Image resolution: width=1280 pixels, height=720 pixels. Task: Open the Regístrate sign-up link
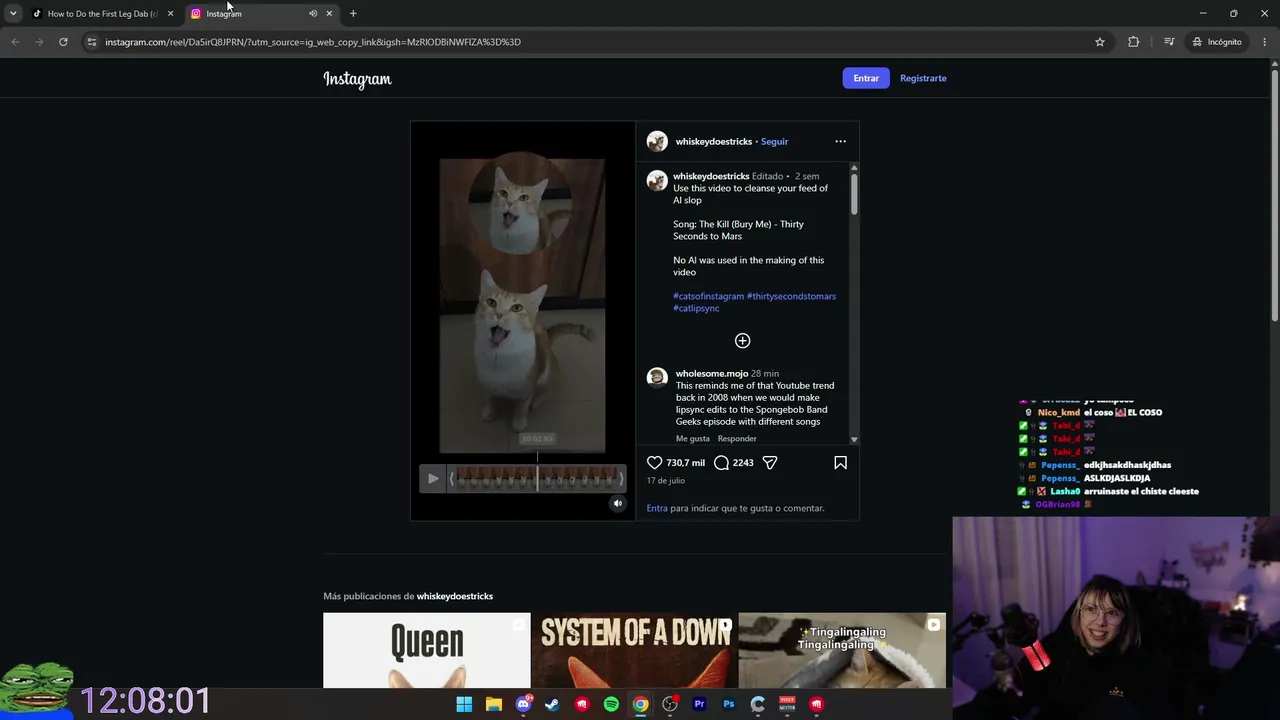(923, 78)
